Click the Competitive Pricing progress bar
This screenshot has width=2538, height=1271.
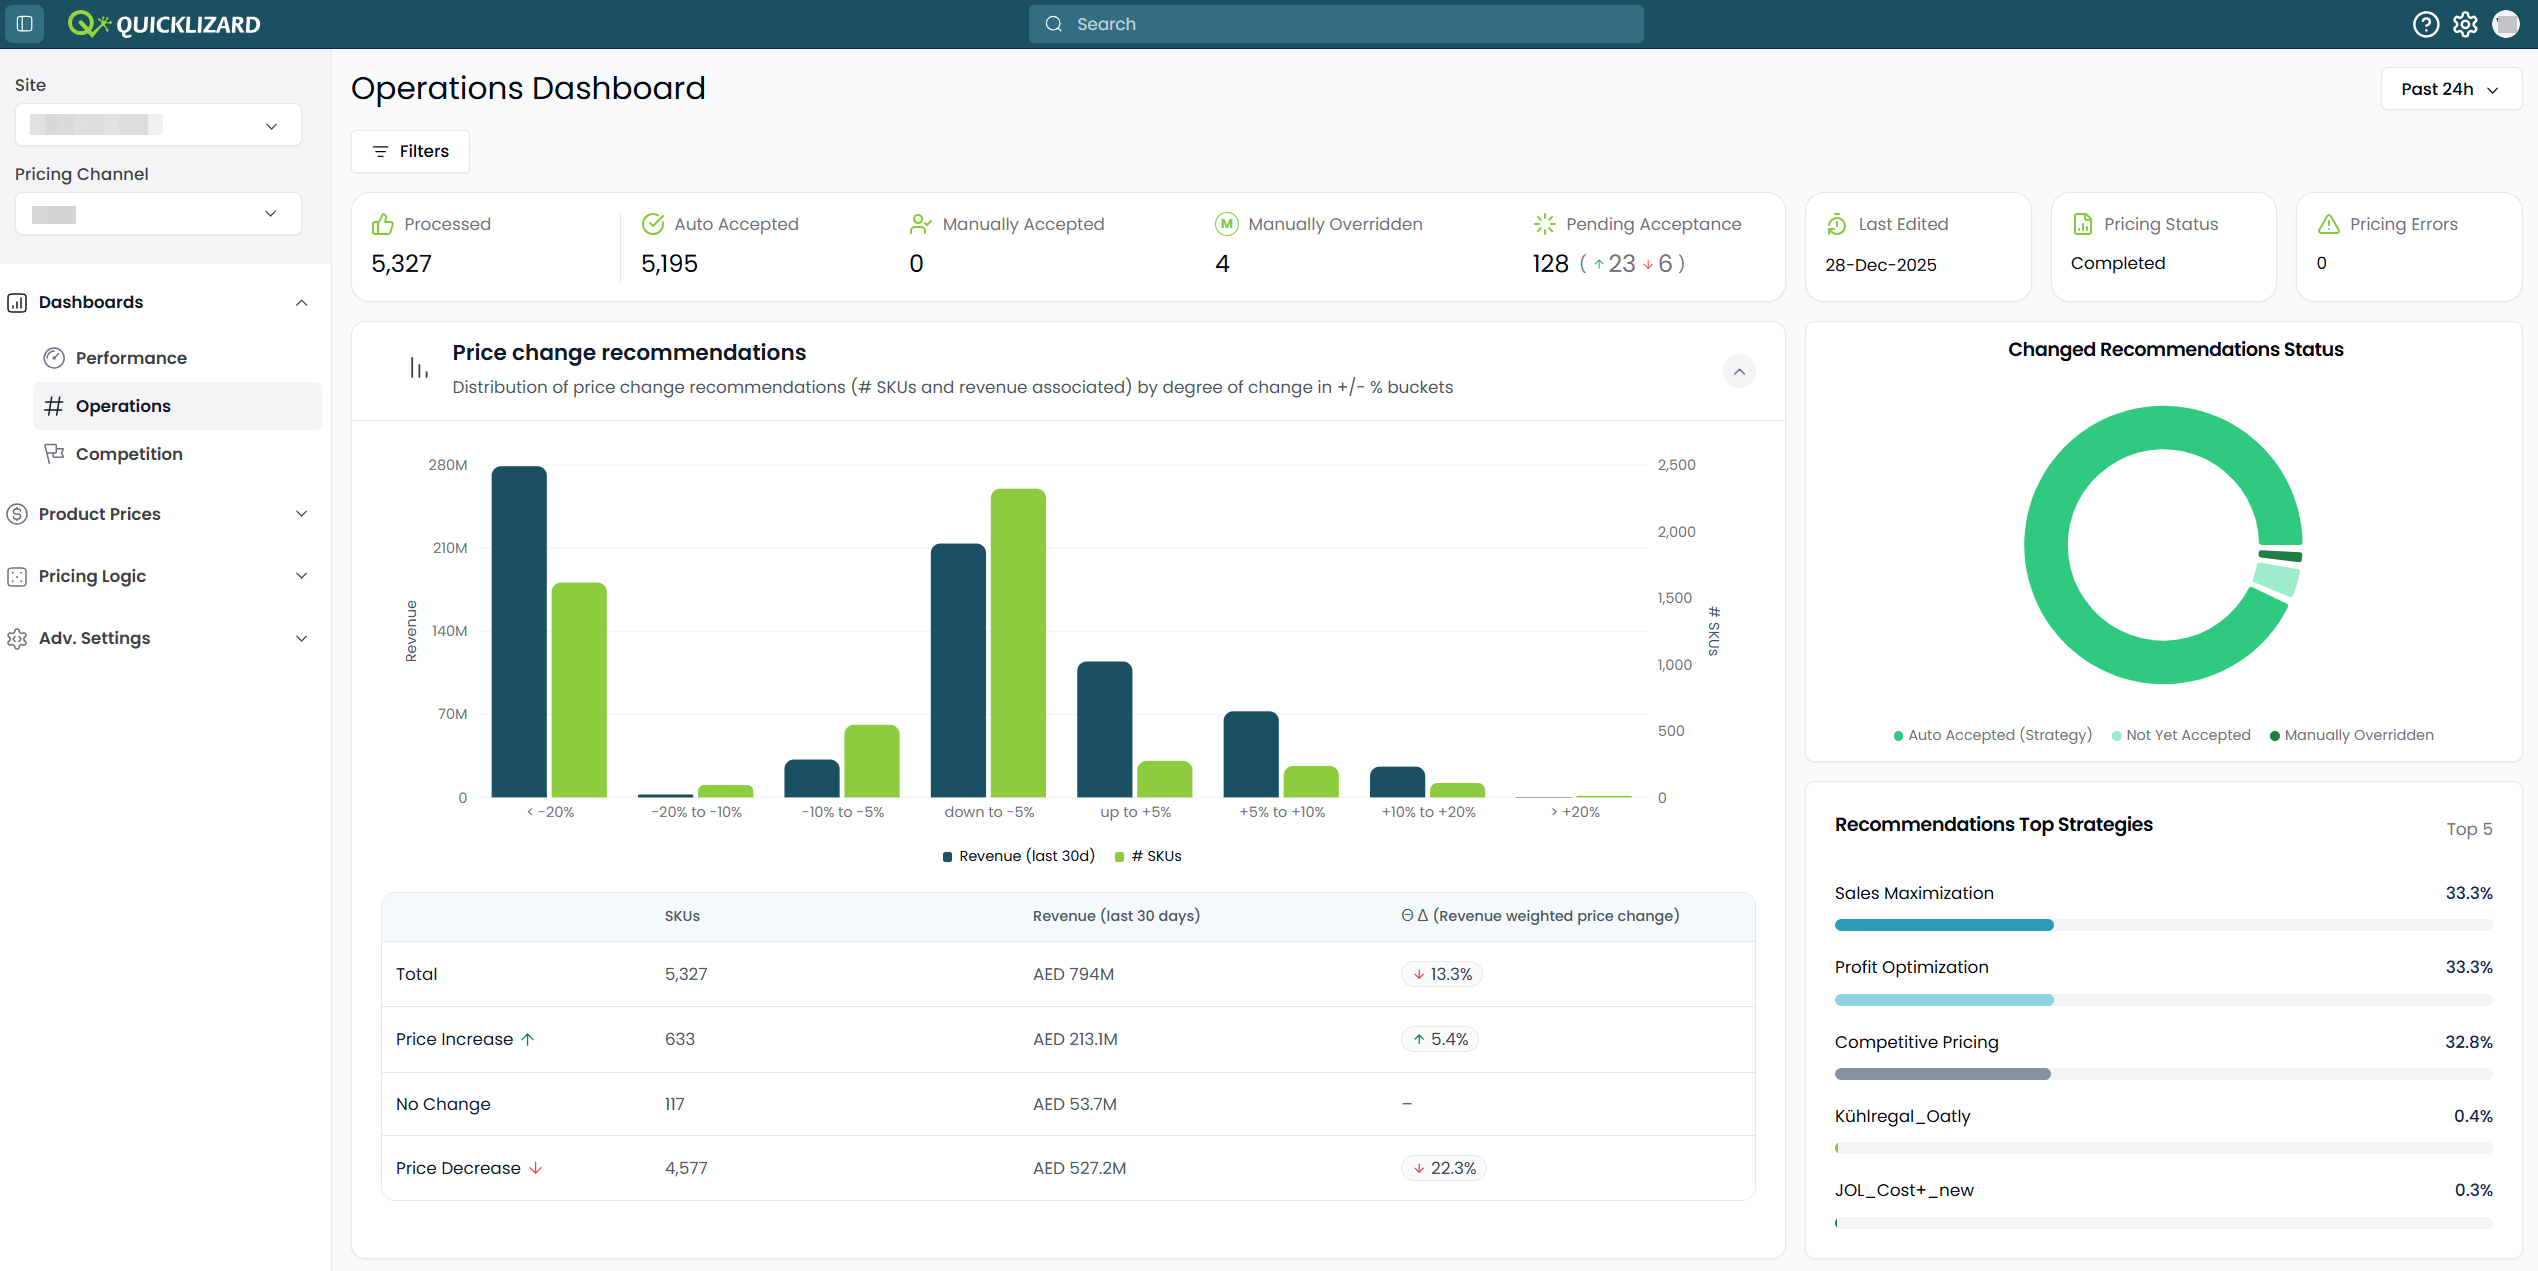pos(2163,1074)
